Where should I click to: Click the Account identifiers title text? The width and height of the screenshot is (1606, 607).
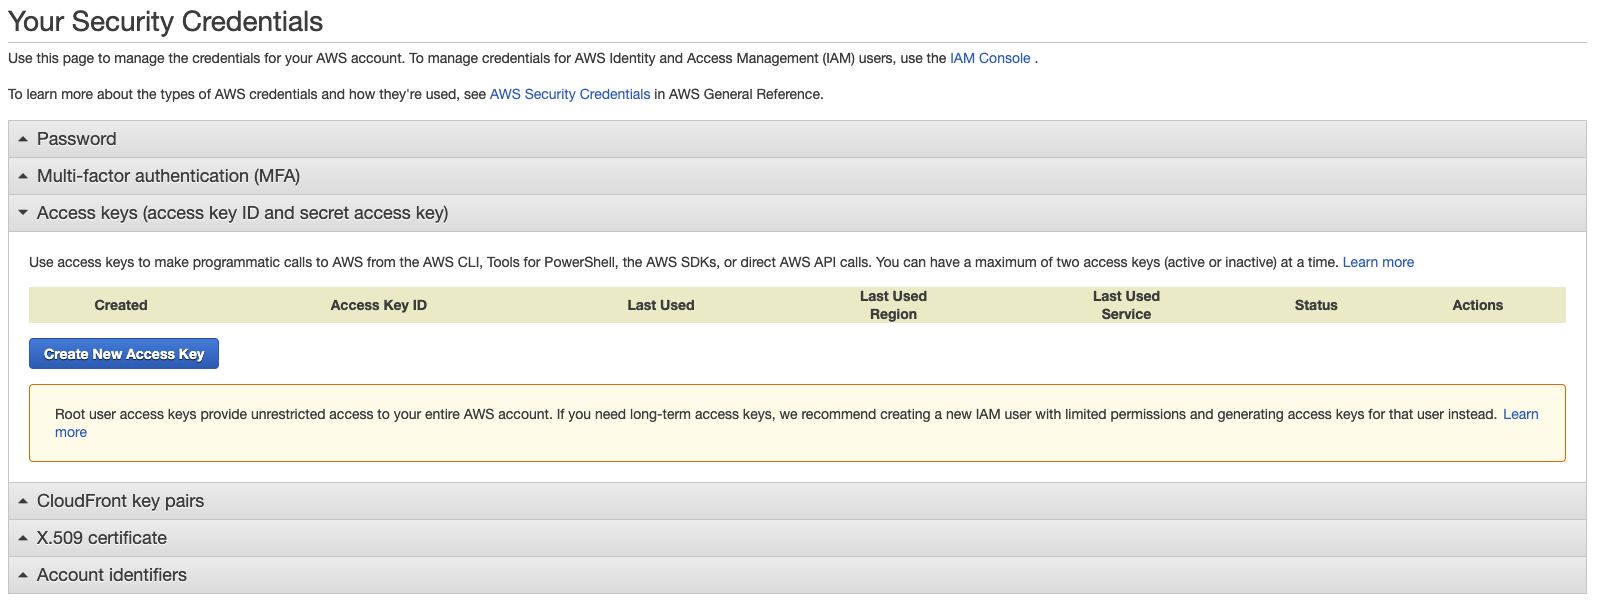point(112,575)
